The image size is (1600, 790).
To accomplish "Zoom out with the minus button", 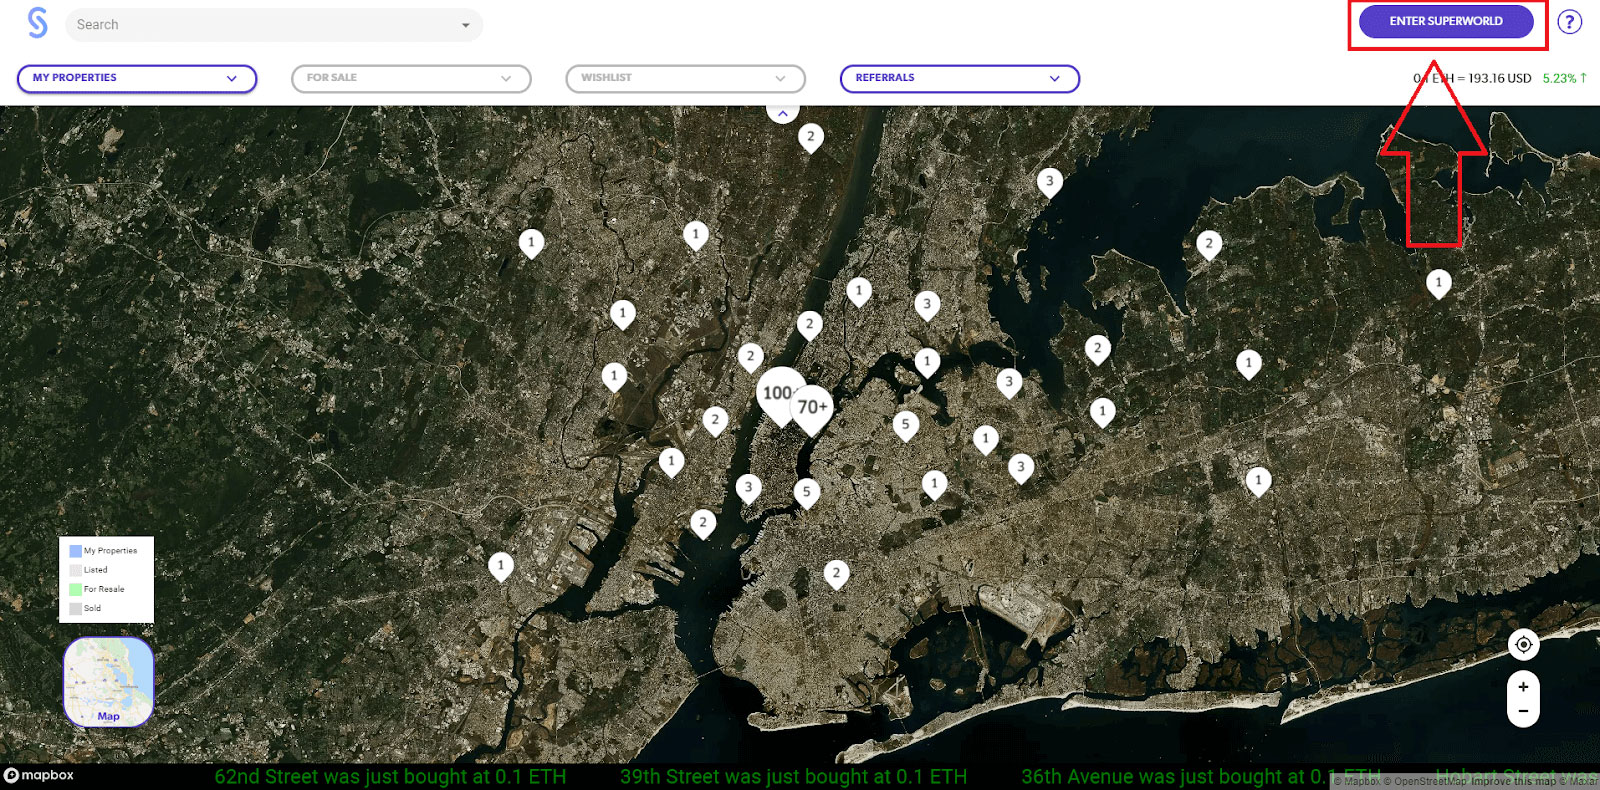I will (1523, 711).
